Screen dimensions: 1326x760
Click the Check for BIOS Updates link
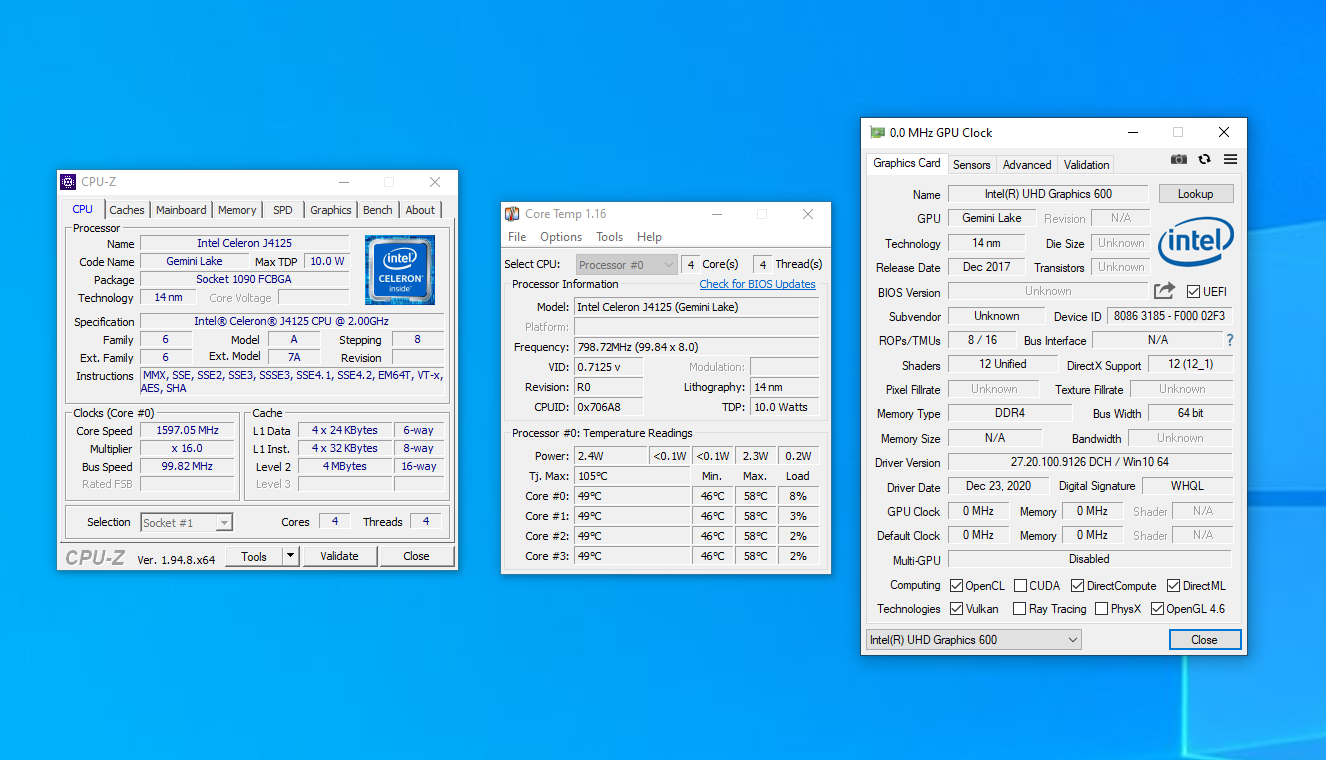pos(757,284)
